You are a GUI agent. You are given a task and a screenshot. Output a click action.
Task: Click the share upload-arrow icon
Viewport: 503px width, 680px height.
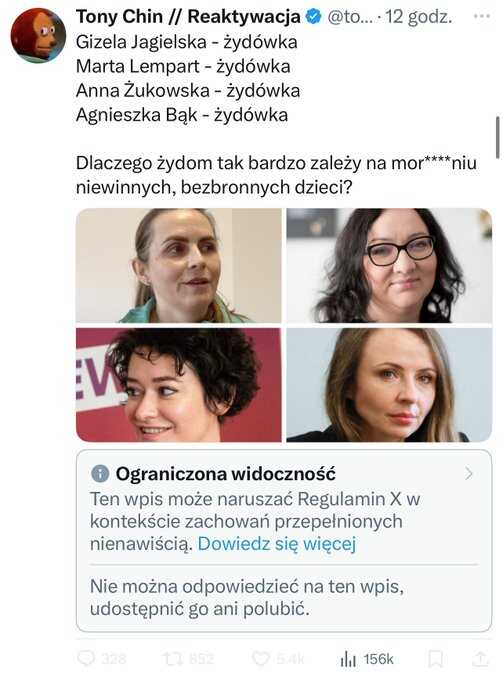coord(480,659)
